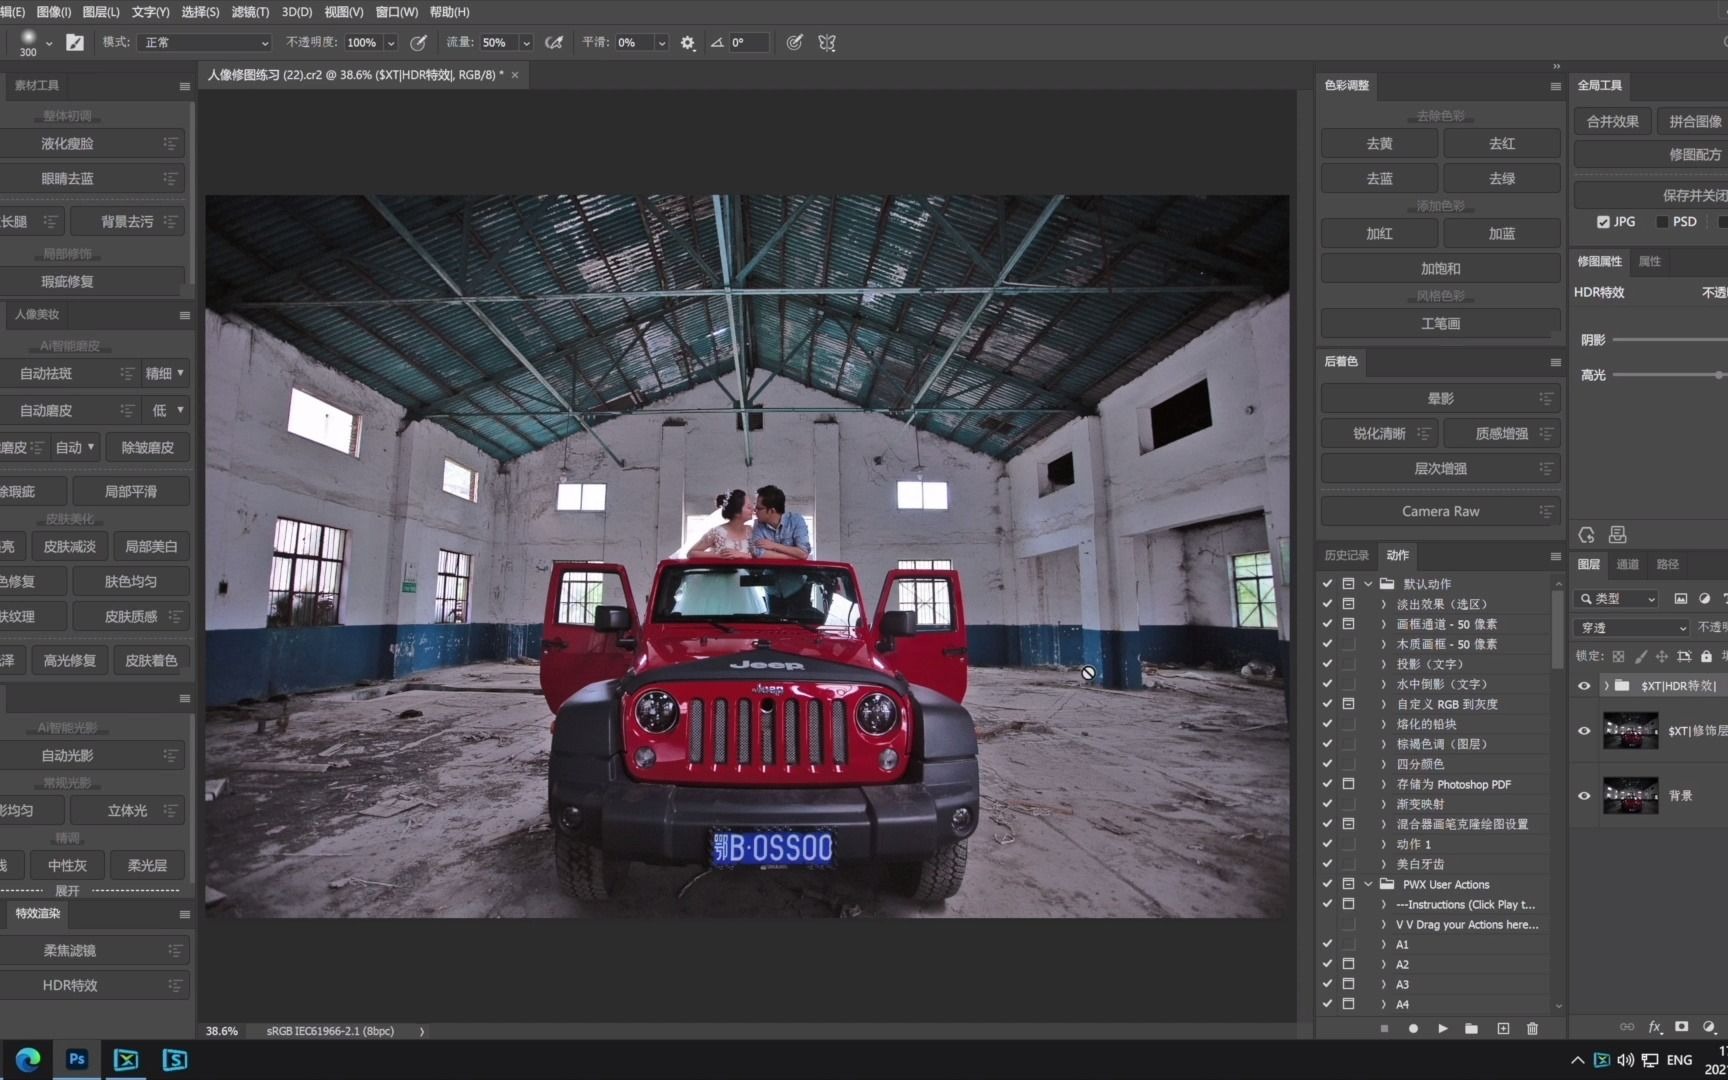1728x1080 pixels.
Task: Enable airbrush build-up effect icon
Action: click(554, 43)
